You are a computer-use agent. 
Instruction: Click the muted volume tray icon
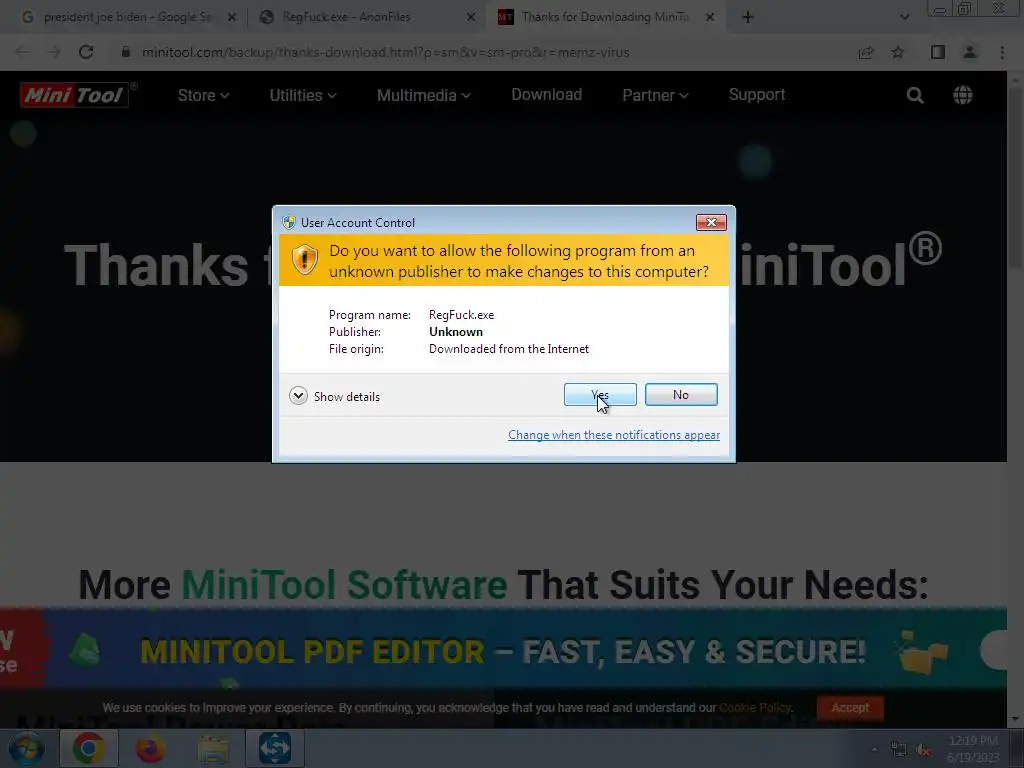(x=923, y=750)
